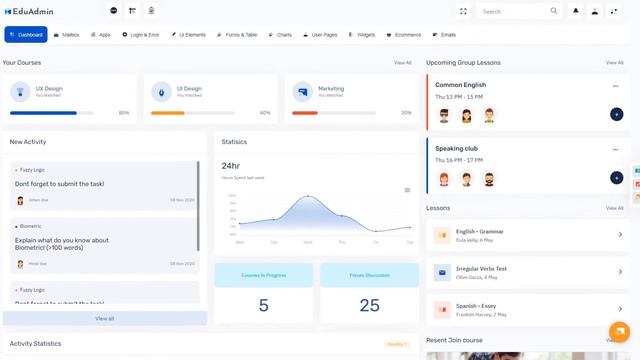Click the UI Design course mouse icon

click(161, 92)
